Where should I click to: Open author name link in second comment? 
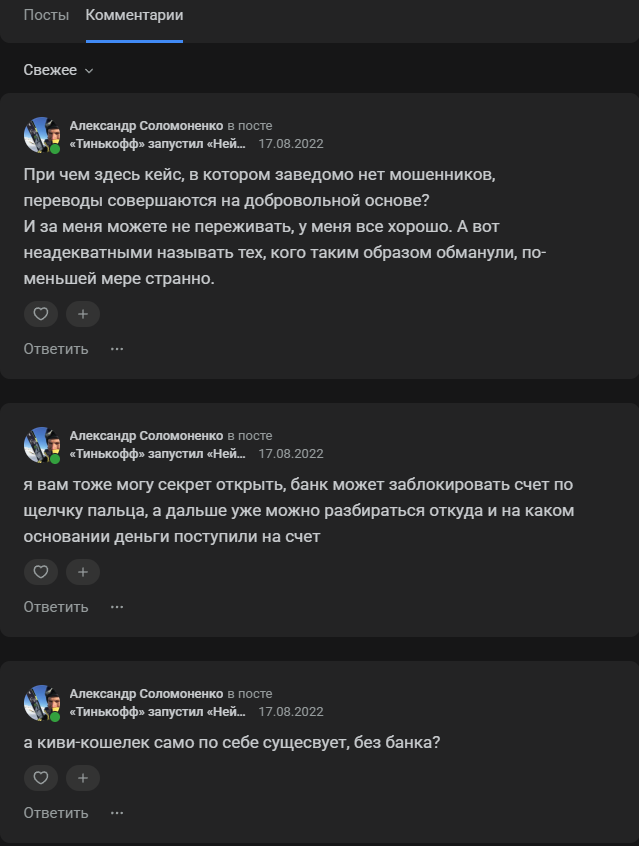146,436
